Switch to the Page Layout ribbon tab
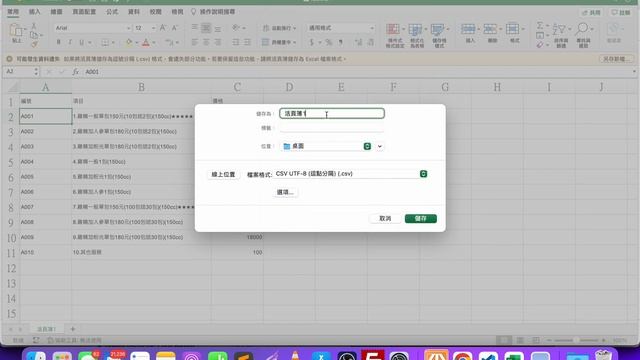The width and height of the screenshot is (640, 360). click(84, 12)
